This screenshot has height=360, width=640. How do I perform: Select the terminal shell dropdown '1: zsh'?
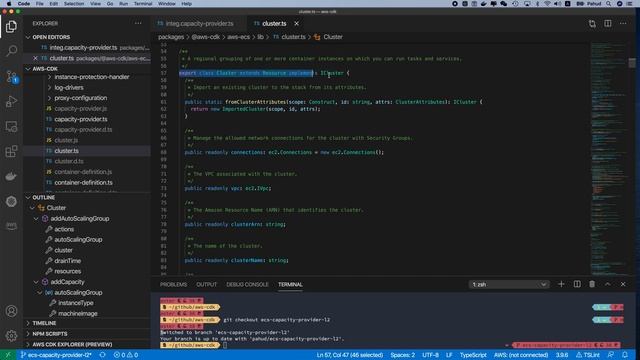(x=509, y=284)
